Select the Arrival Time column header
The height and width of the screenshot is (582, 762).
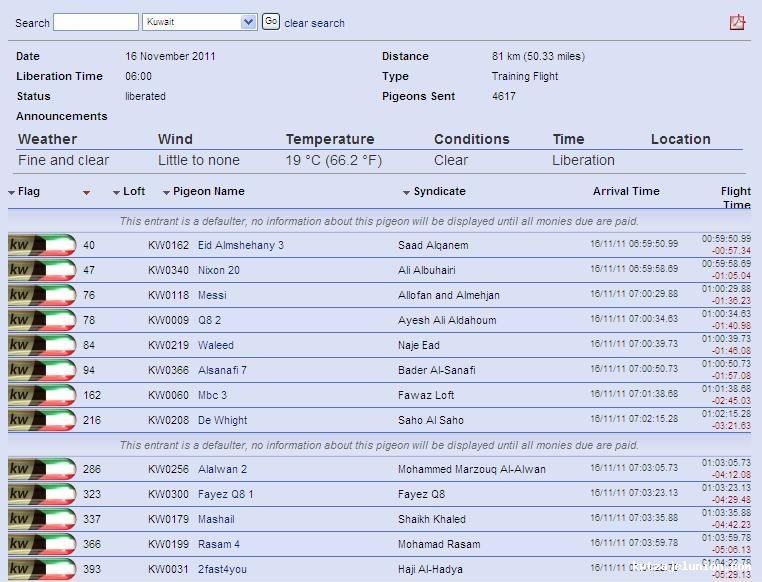pyautogui.click(x=626, y=191)
